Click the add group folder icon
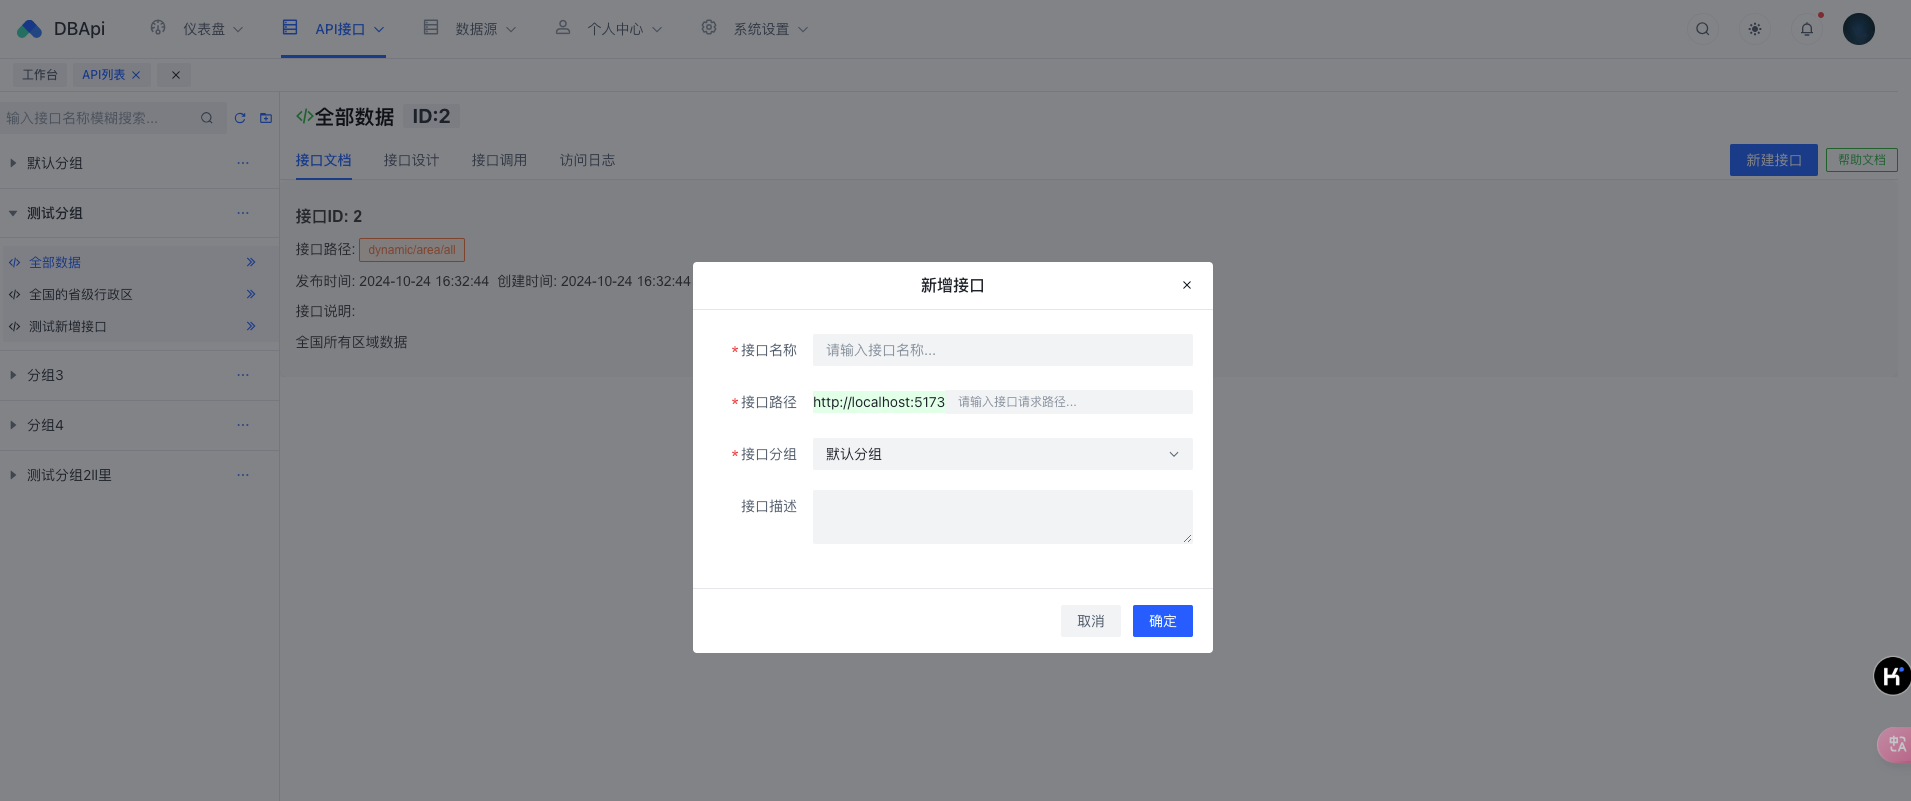 tap(266, 118)
